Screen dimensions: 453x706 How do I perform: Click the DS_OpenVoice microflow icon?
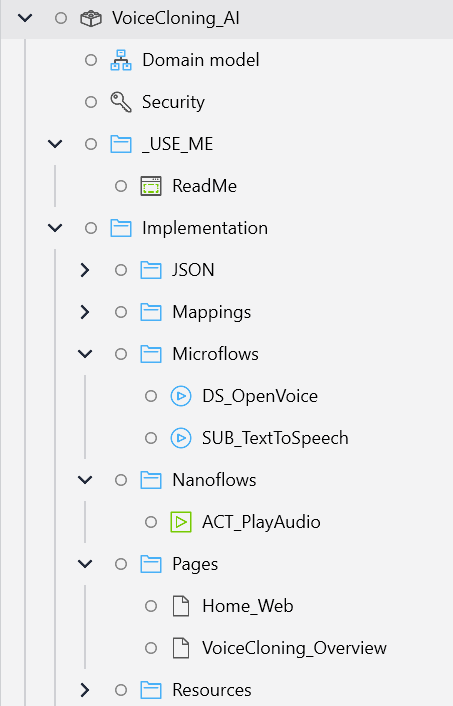pyautogui.click(x=181, y=396)
